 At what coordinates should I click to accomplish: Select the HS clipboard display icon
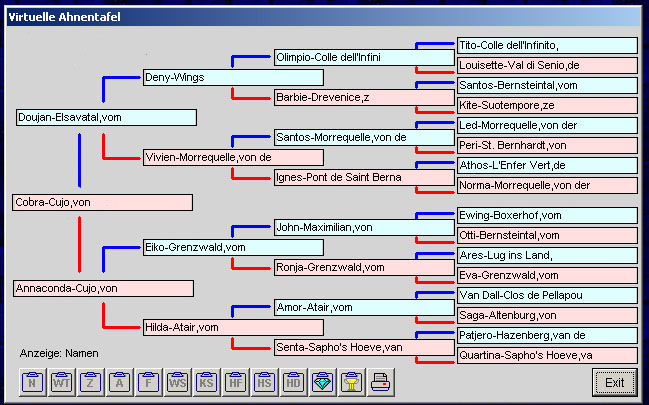tap(264, 382)
